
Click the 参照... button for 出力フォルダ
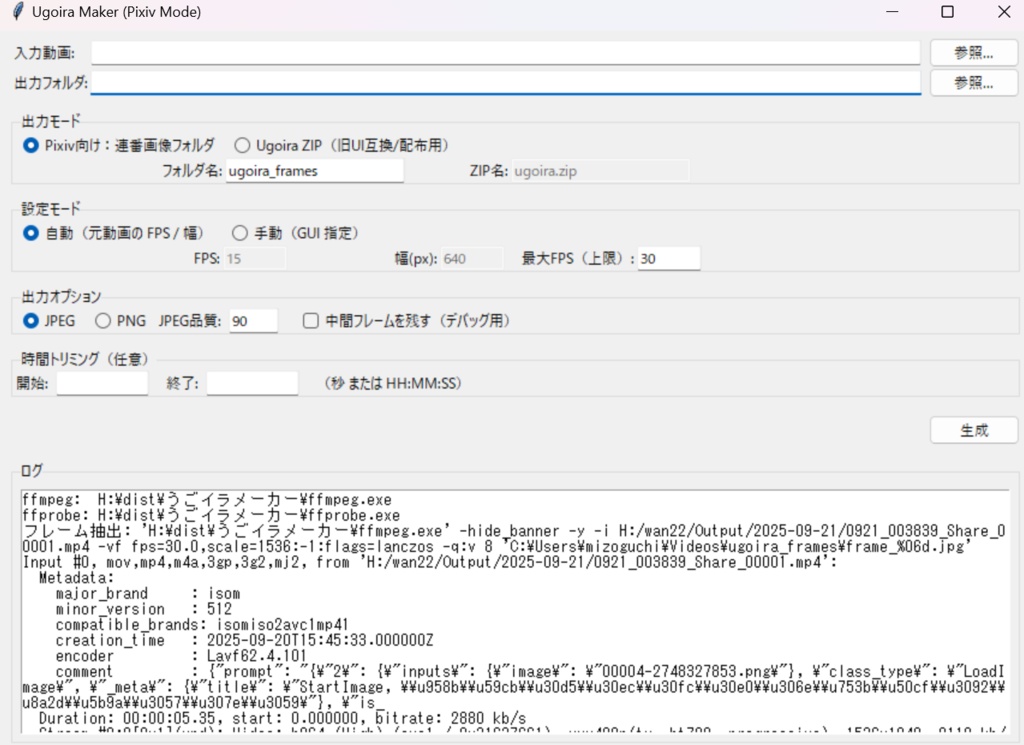click(x=974, y=83)
